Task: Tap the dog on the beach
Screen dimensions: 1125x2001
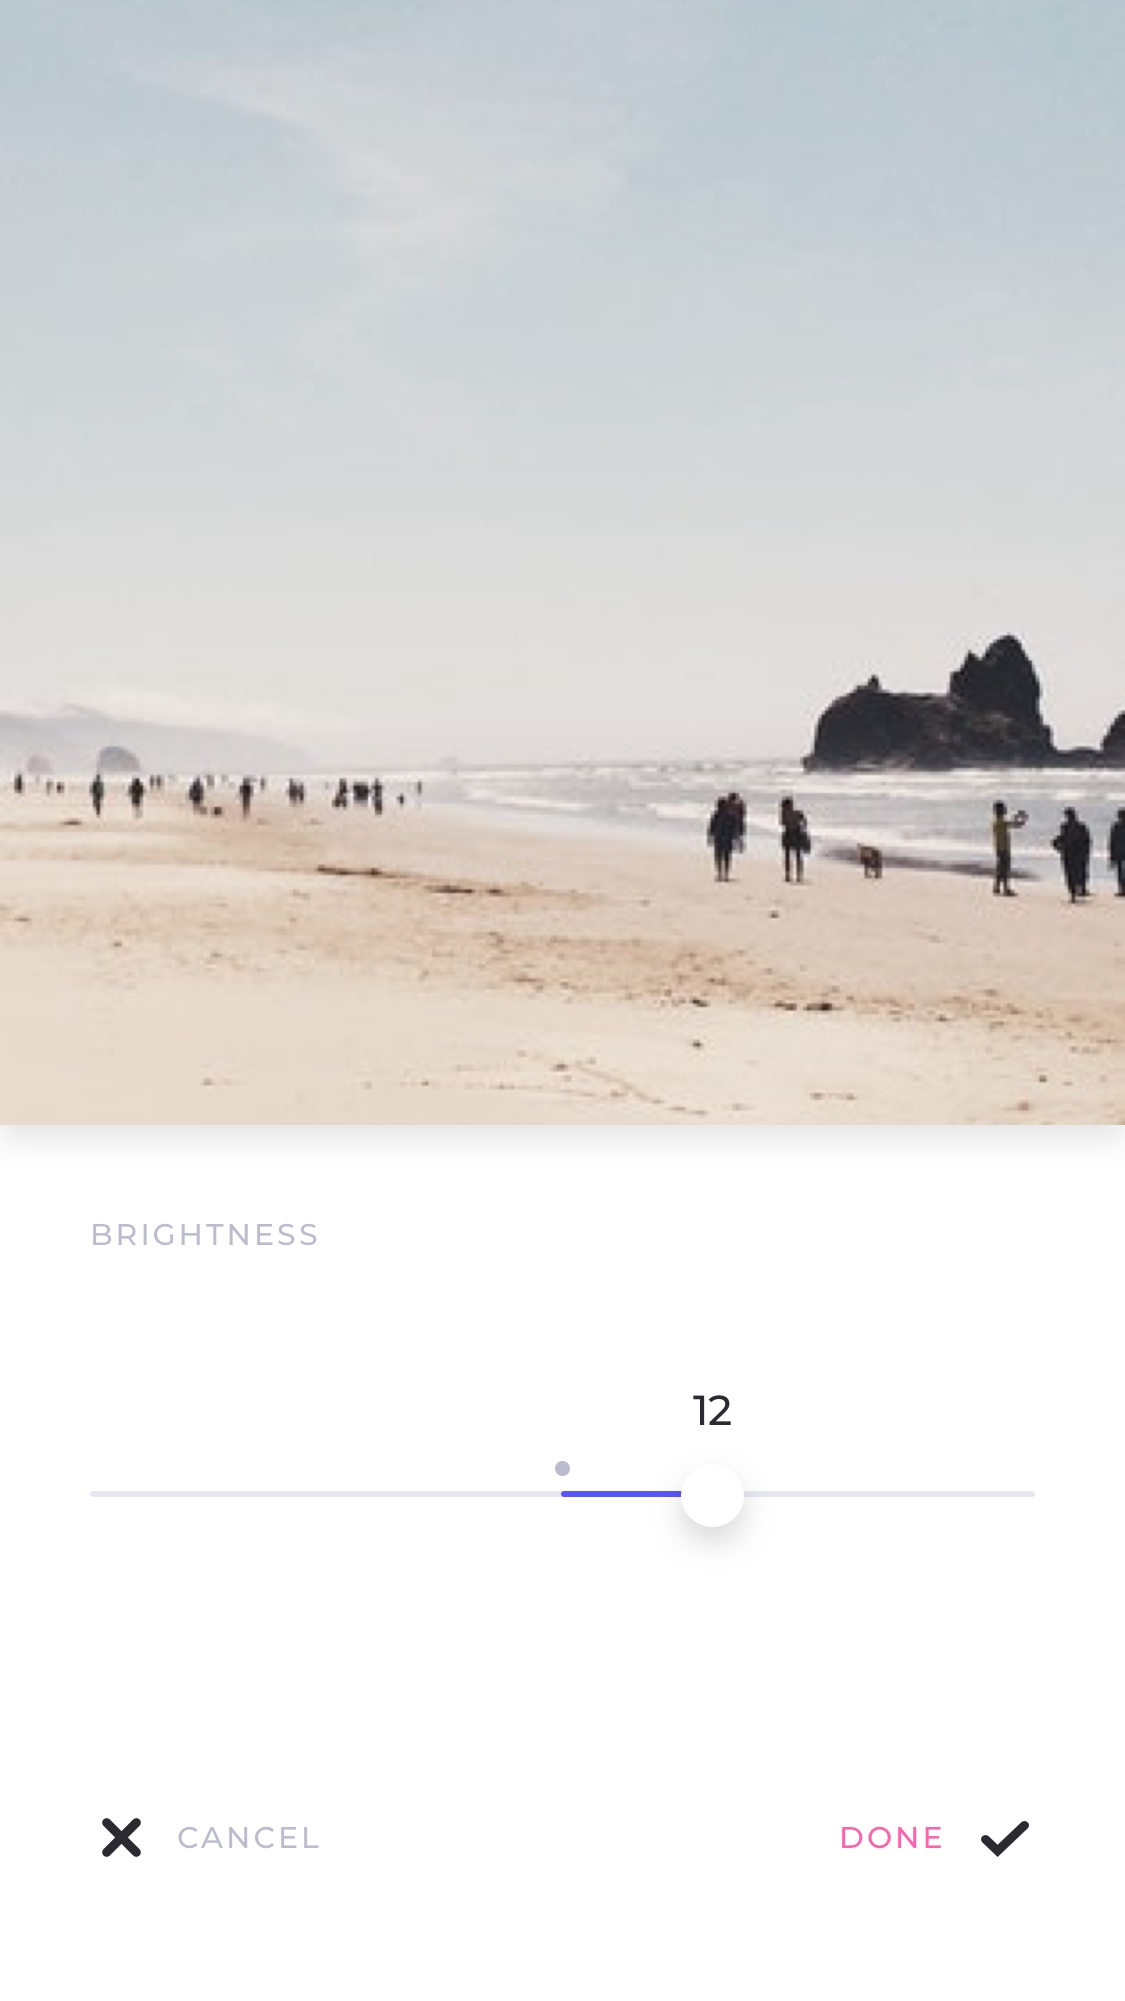Action: (871, 861)
